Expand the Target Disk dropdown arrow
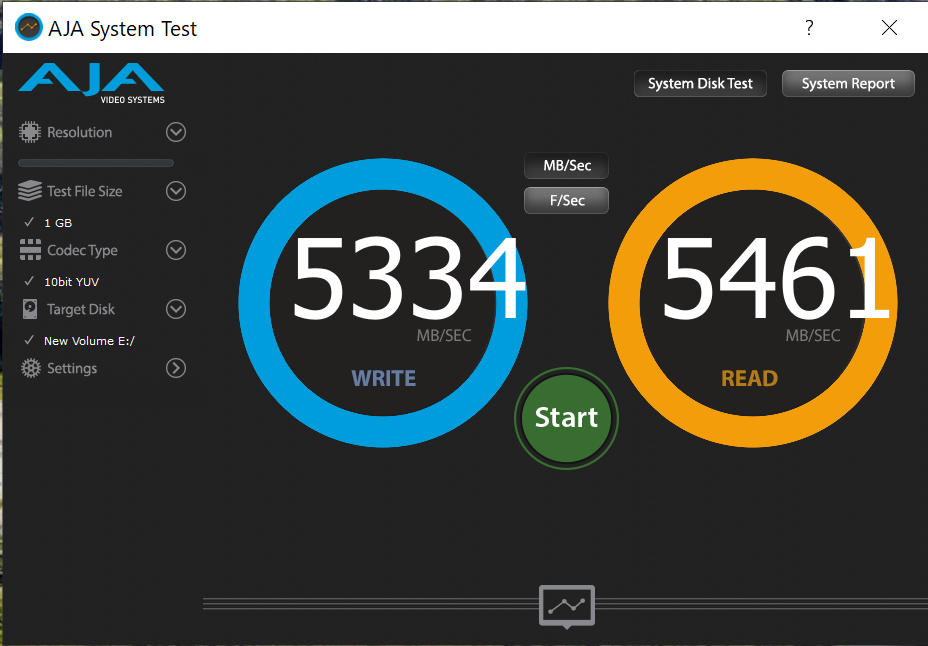Image resolution: width=928 pixels, height=646 pixels. point(176,309)
